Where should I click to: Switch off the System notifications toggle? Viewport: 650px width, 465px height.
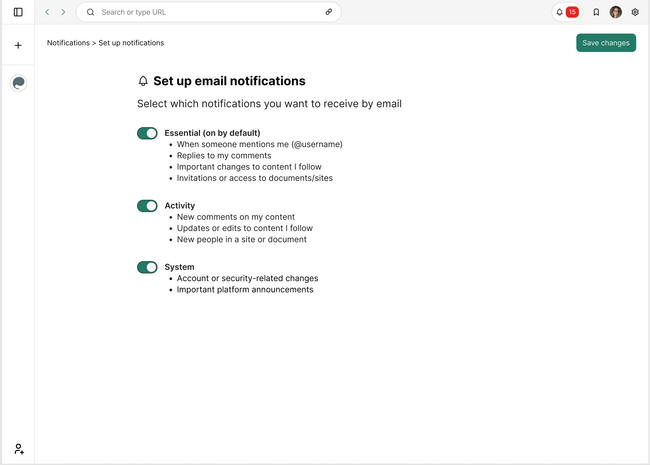[147, 267]
